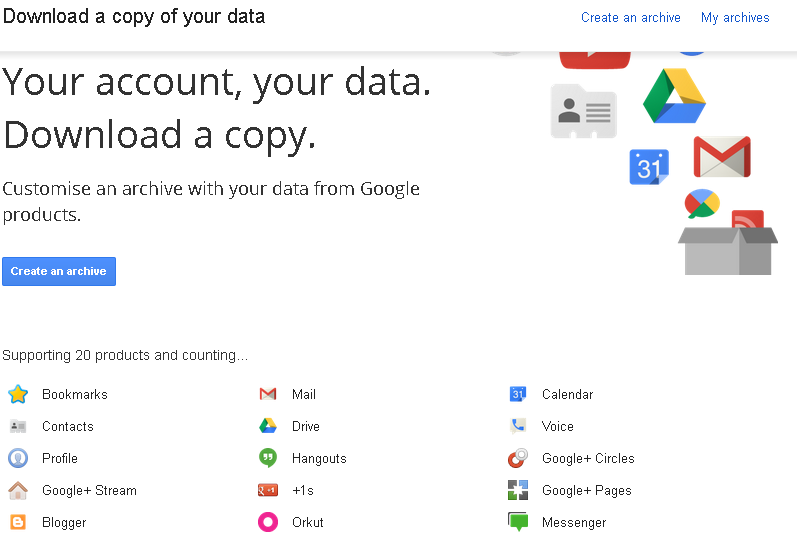The width and height of the screenshot is (811, 541).
Task: Click the Hangouts green bubble icon
Action: [x=268, y=458]
